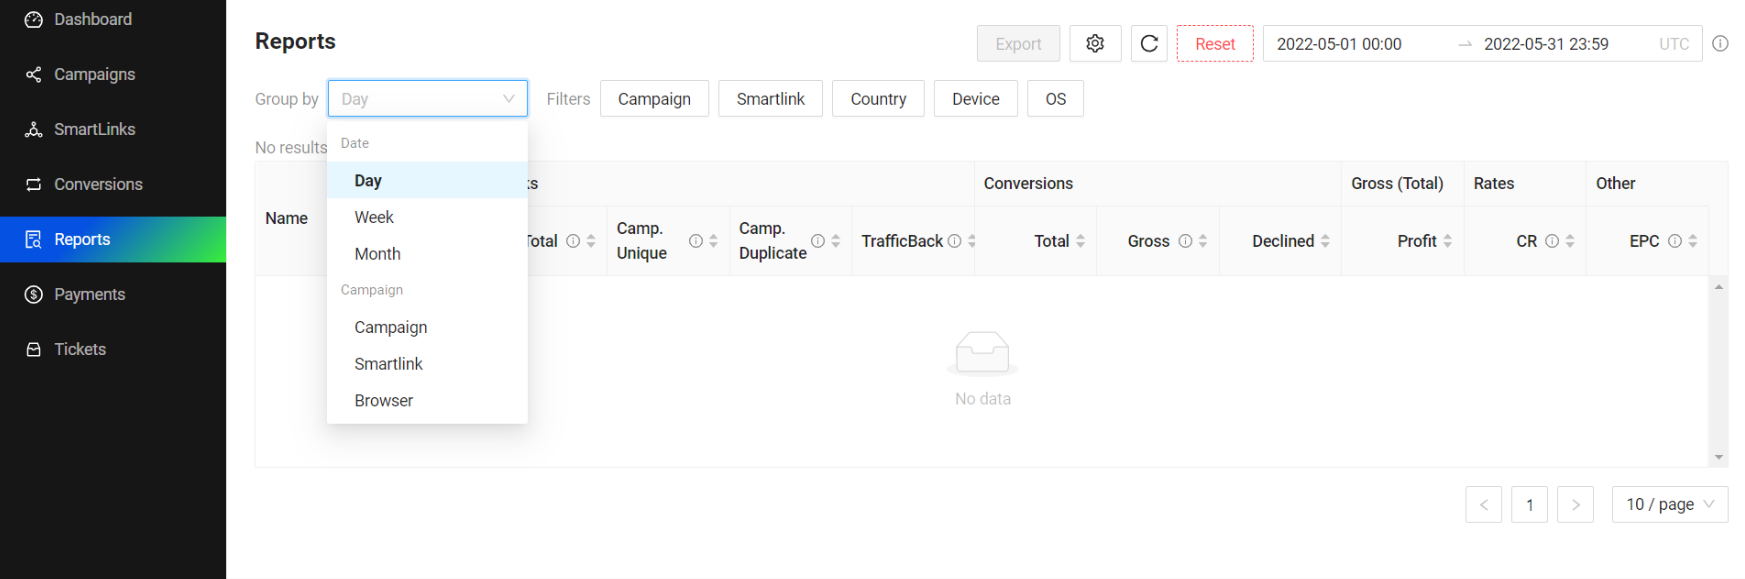The image size is (1745, 579).
Task: Click table scrollbar down arrow
Action: pos(1719,458)
